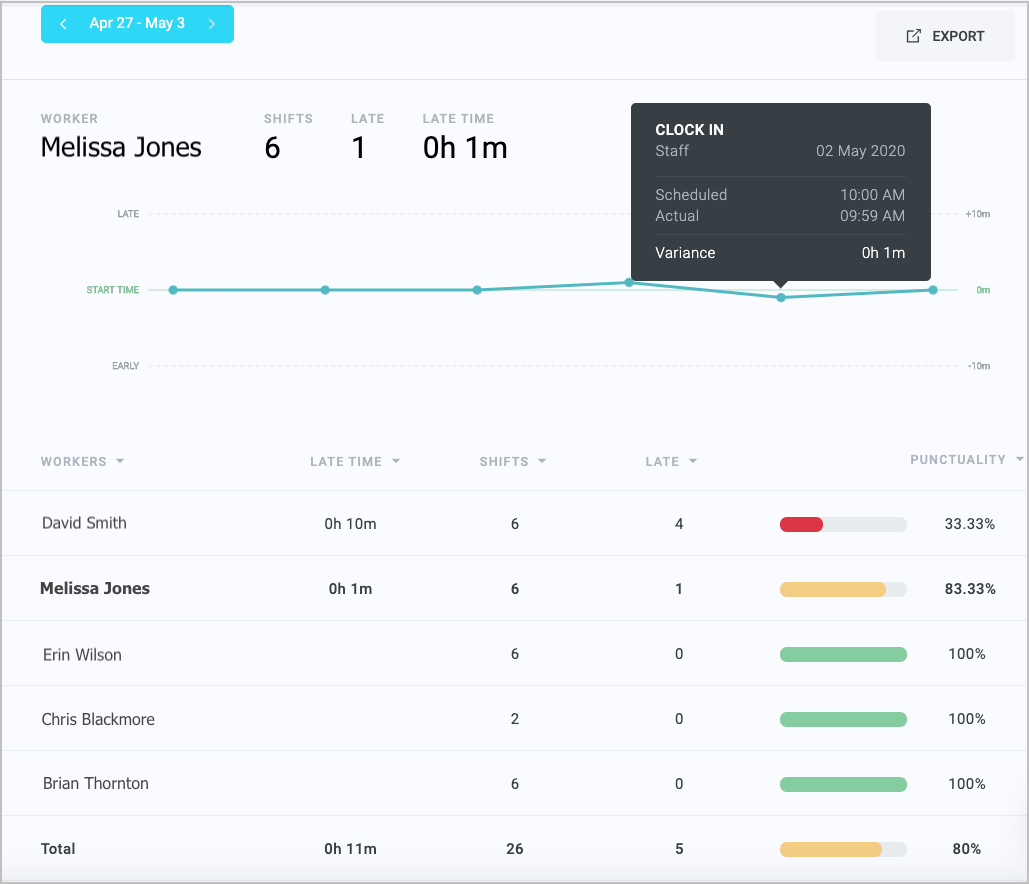Sort by Workers column dropdown arrow
Viewport: 1029px width, 884px height.
click(120, 462)
